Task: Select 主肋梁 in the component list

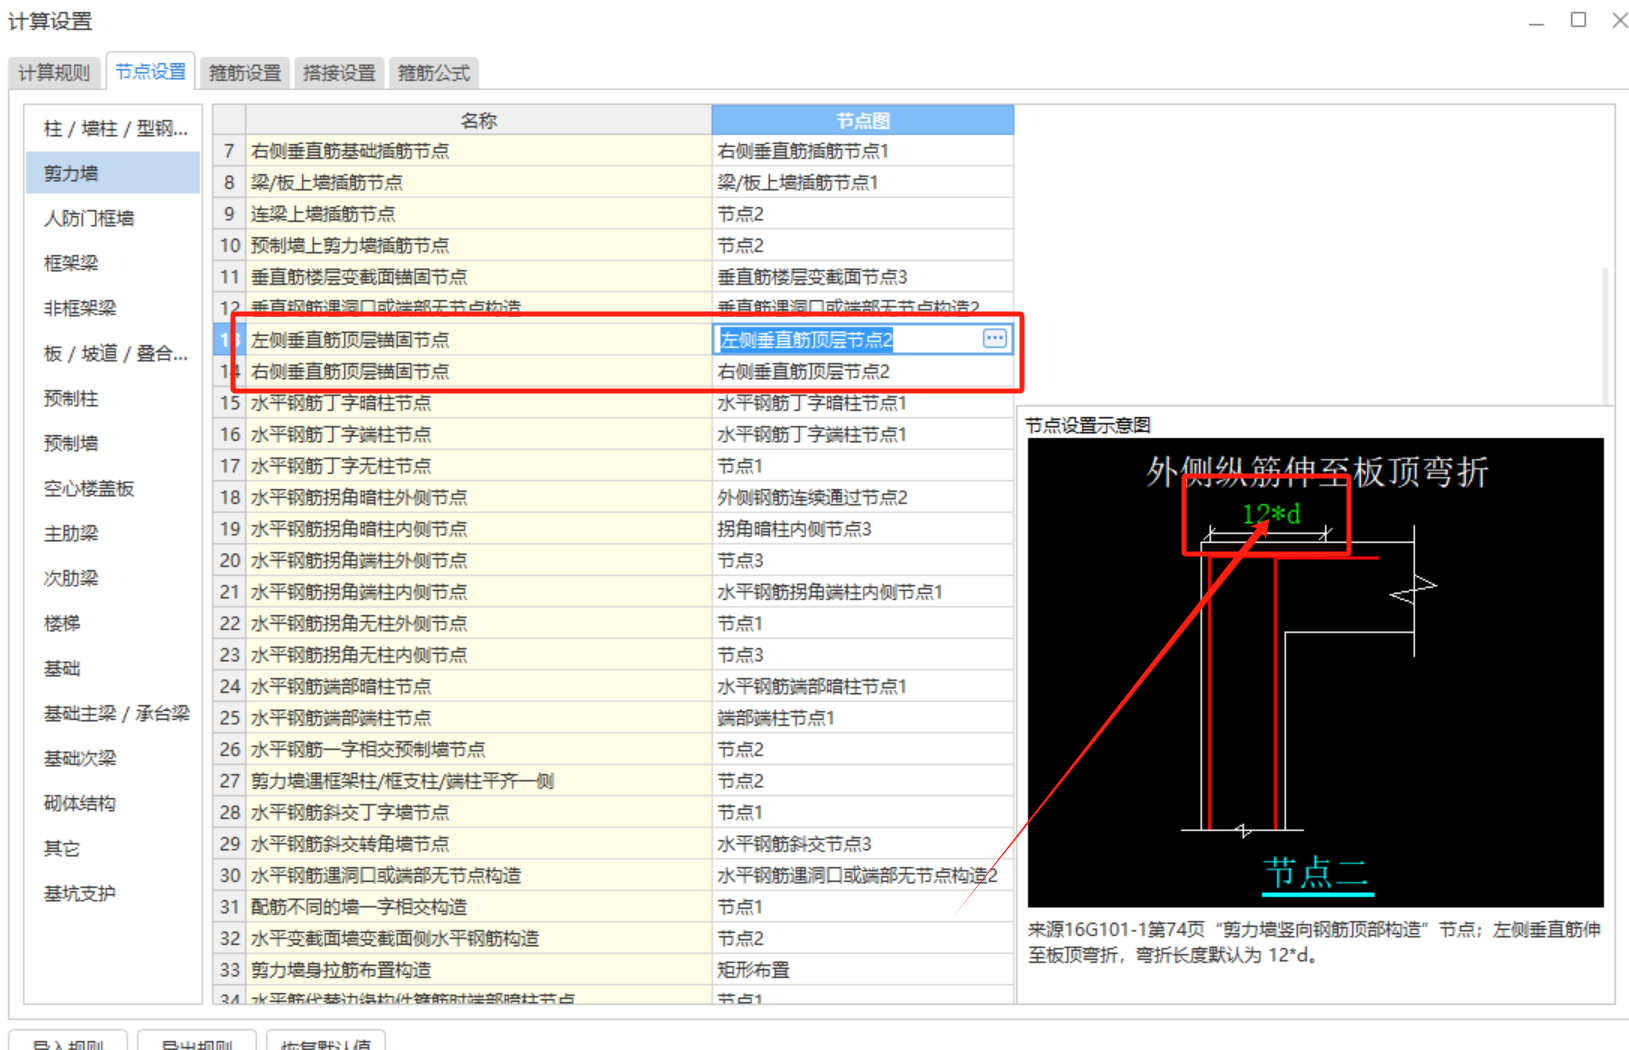Action: click(114, 533)
